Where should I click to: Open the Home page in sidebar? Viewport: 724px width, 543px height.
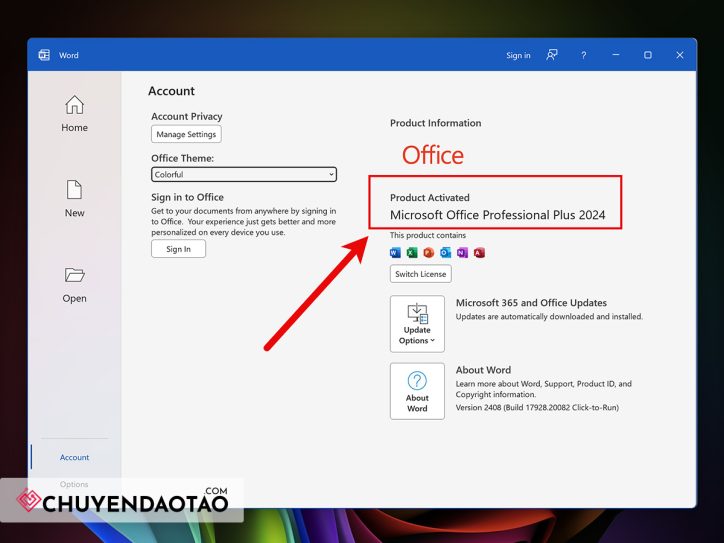(x=74, y=114)
